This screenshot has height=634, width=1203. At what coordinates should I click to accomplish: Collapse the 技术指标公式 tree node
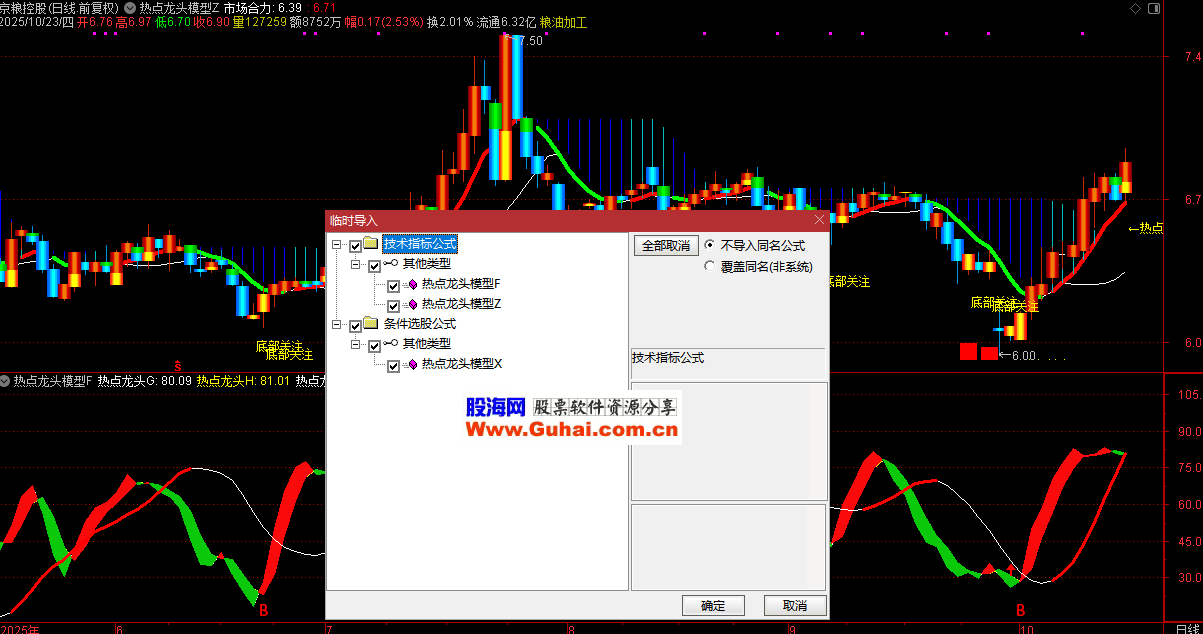pos(337,245)
